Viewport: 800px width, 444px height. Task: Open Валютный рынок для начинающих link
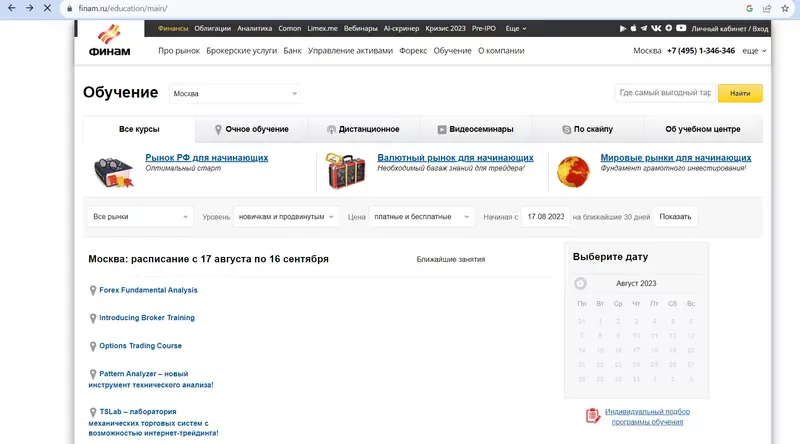455,158
